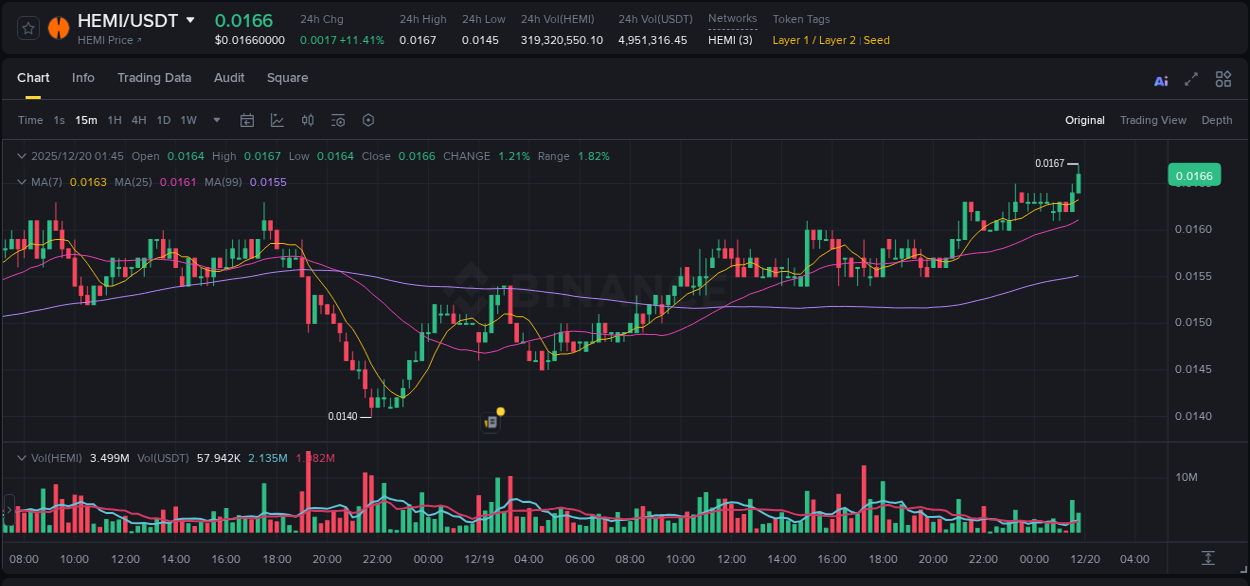Open the order display settings icon

337,120
